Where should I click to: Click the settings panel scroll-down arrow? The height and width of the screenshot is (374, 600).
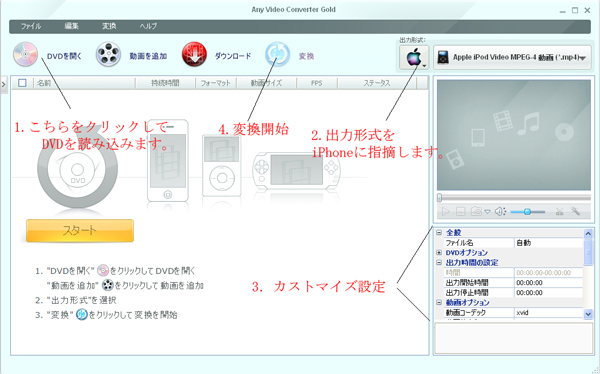click(588, 314)
